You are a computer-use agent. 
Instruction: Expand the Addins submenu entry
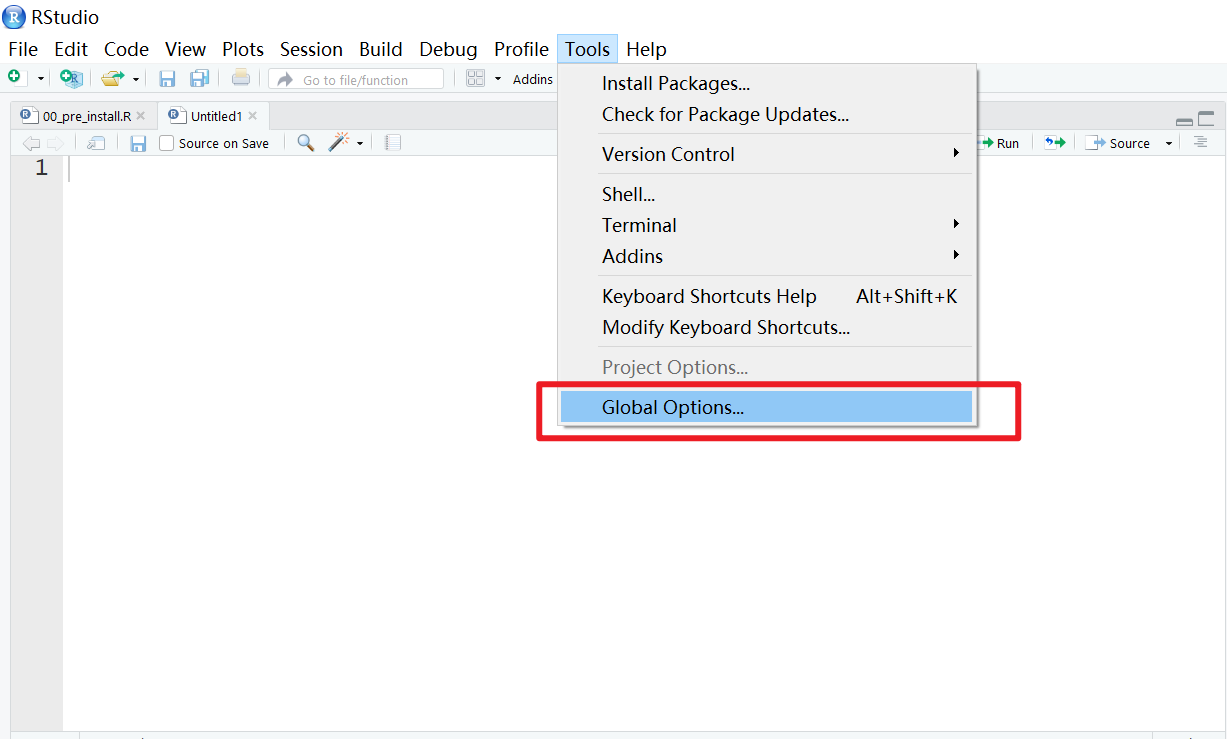pyautogui.click(x=767, y=256)
